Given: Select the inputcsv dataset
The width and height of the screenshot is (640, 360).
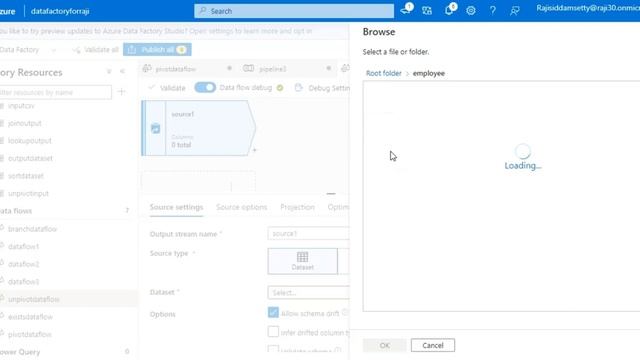Looking at the screenshot, I should pyautogui.click(x=20, y=106).
